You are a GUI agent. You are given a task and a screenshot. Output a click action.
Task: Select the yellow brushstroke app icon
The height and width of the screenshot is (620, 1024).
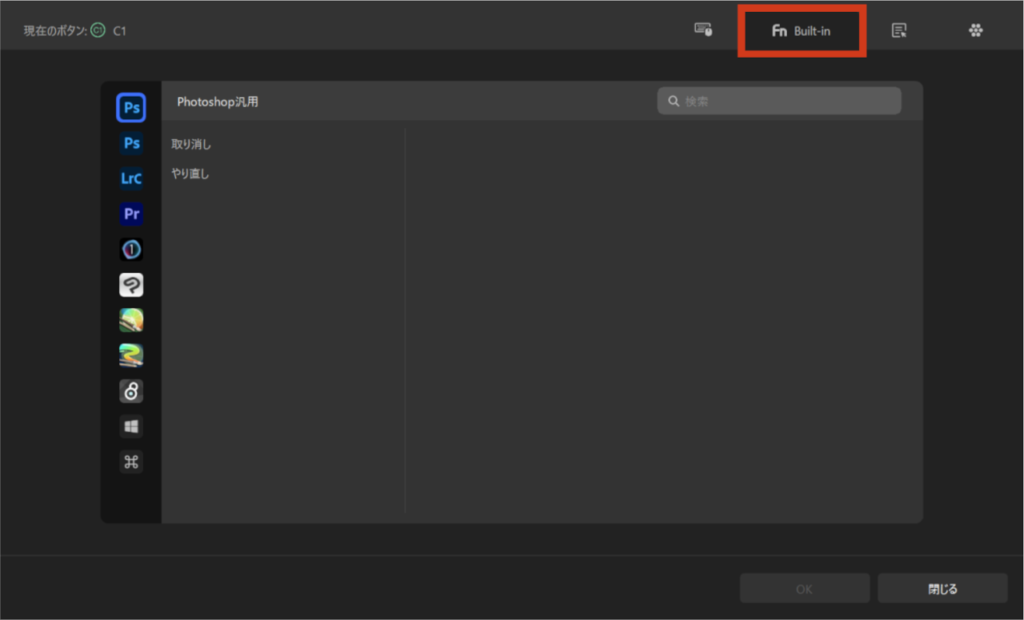[x=131, y=355]
